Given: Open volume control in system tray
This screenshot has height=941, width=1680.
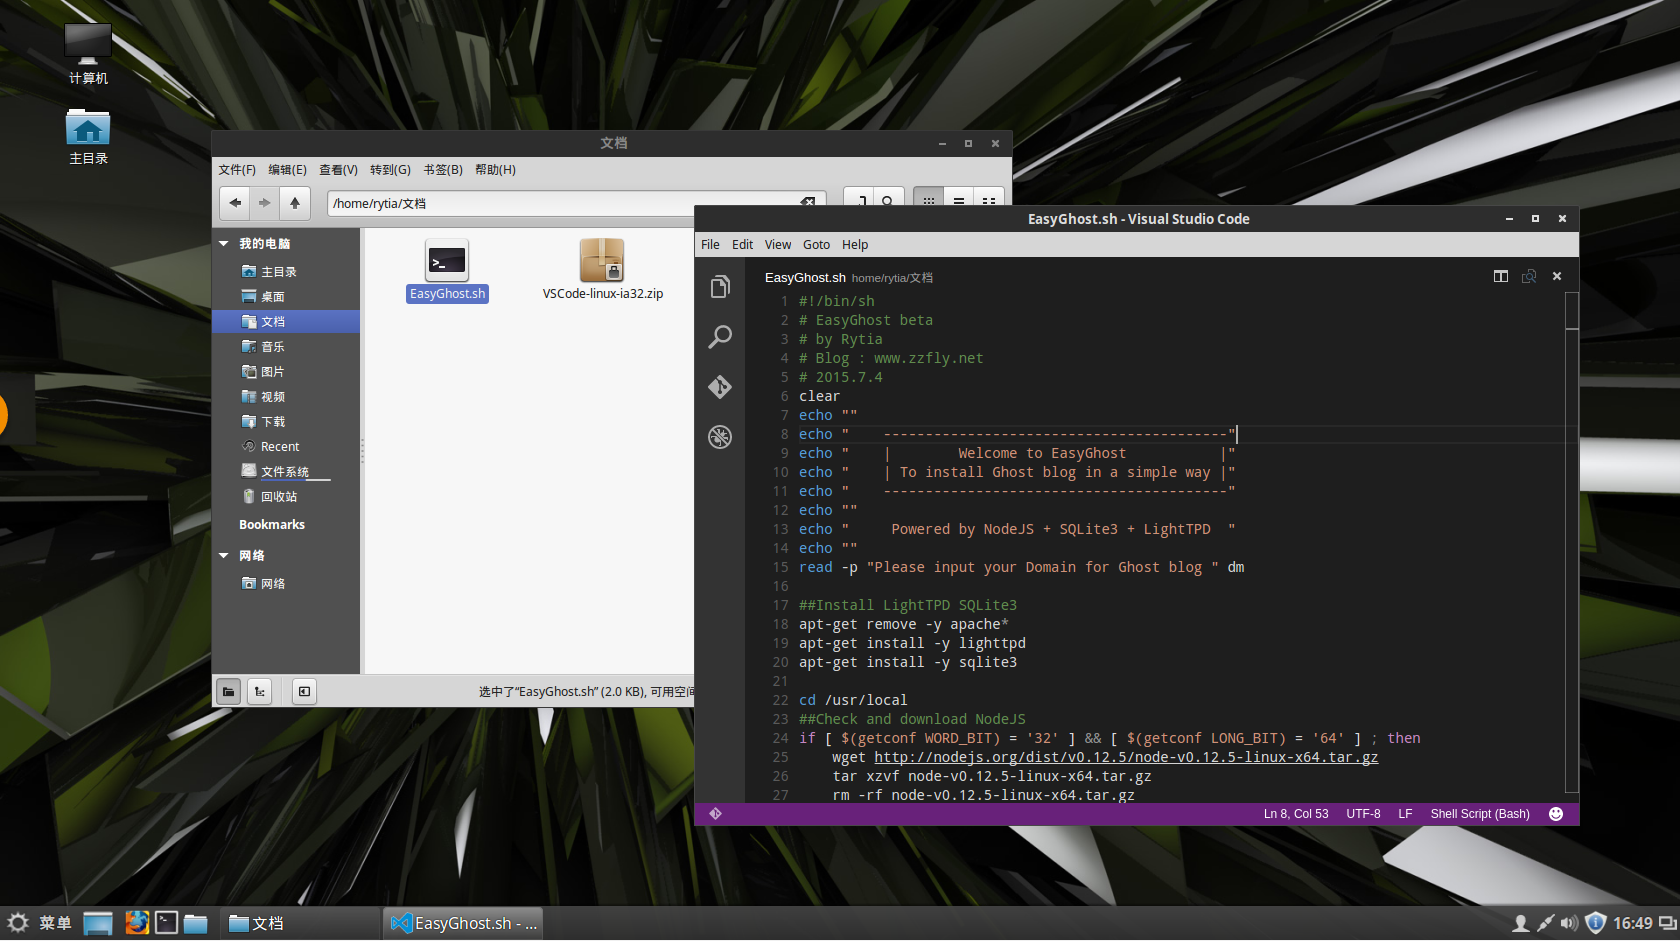Looking at the screenshot, I should [x=1569, y=923].
